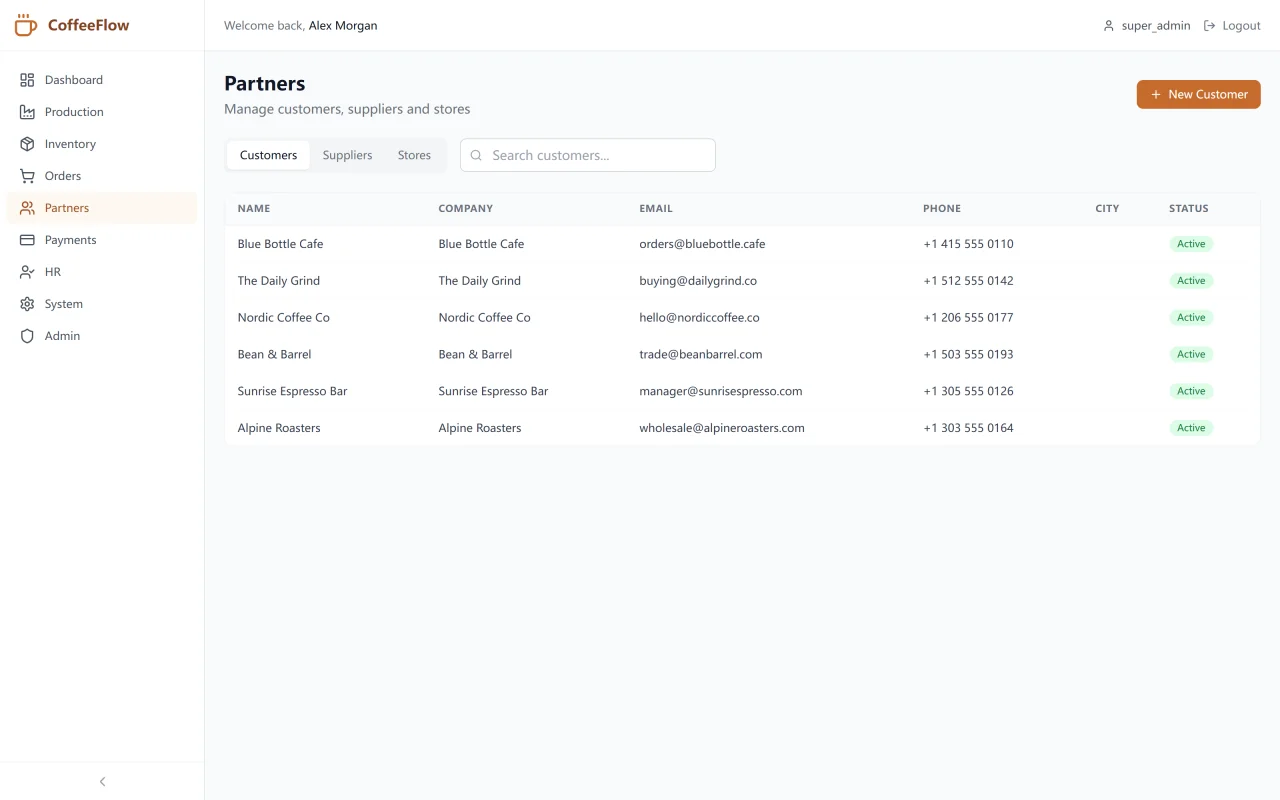This screenshot has height=800, width=1280.
Task: Click the magnifier icon in search box
Action: coord(476,155)
